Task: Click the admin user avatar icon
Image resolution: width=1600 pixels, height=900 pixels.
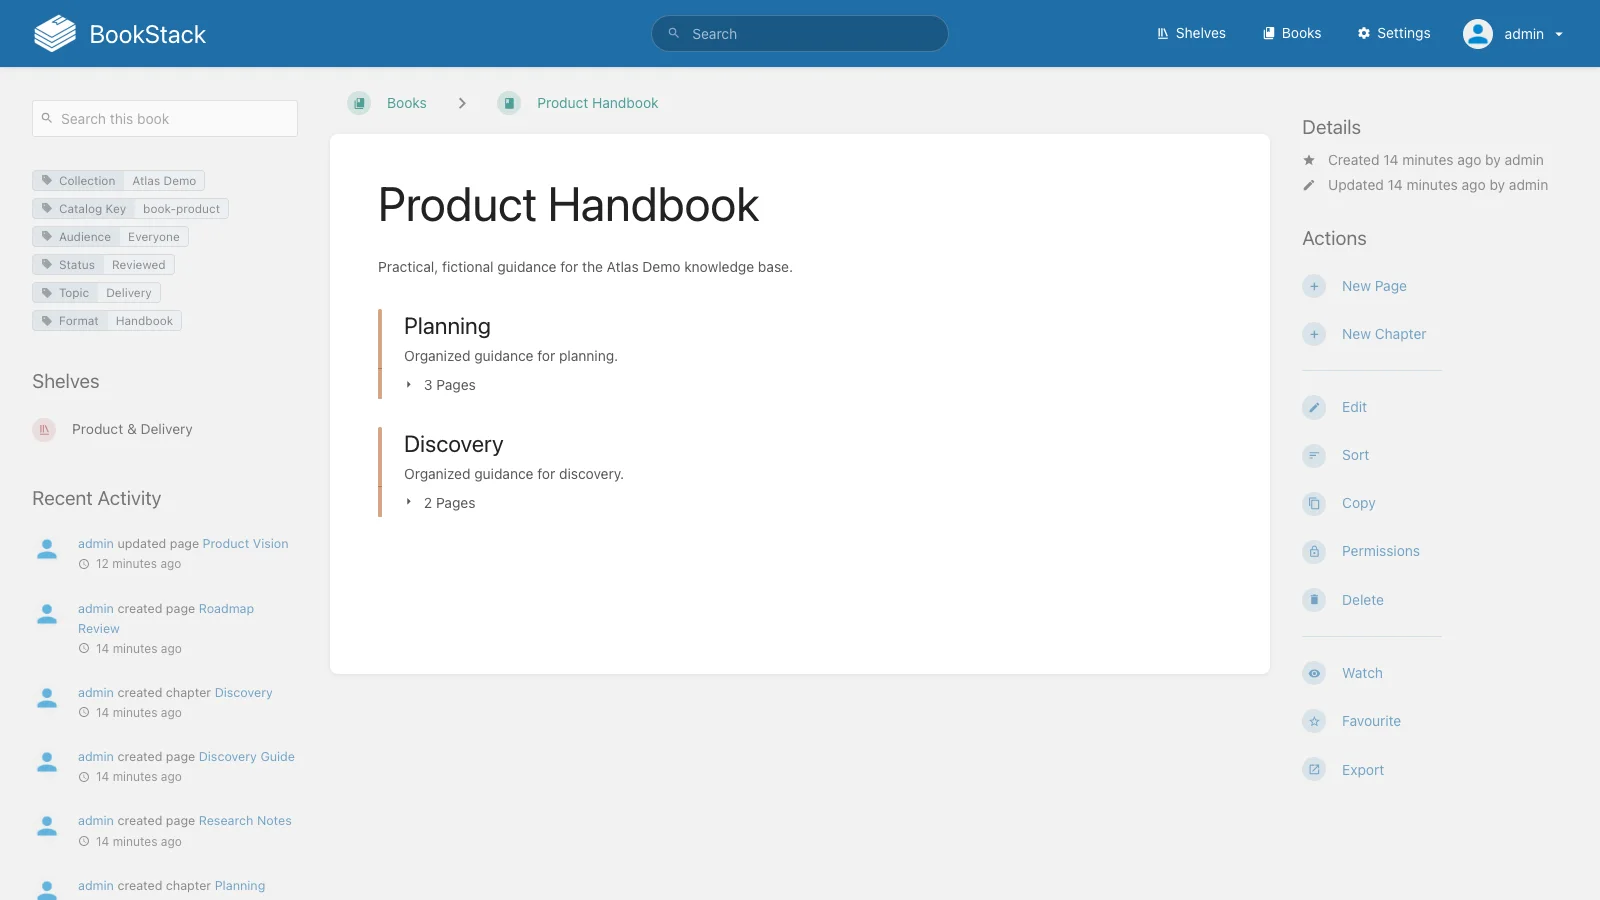Action: pyautogui.click(x=1478, y=34)
